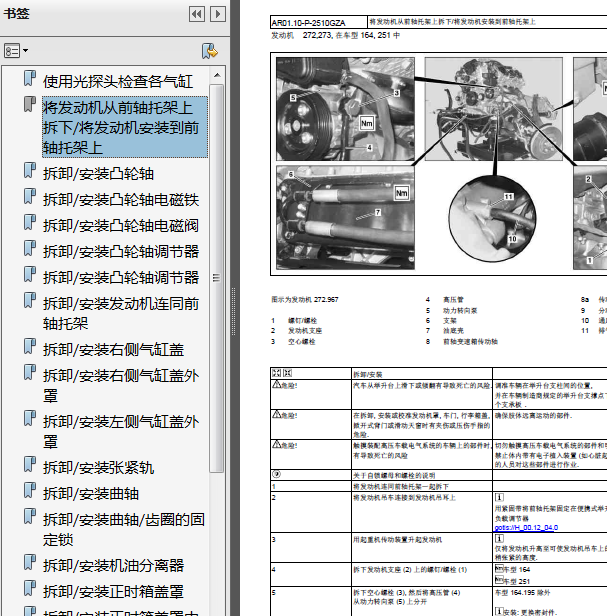This screenshot has height=616, width=607.
Task: Click bookmark icon beside 使用光探头检查各气缸
Action: (29, 78)
